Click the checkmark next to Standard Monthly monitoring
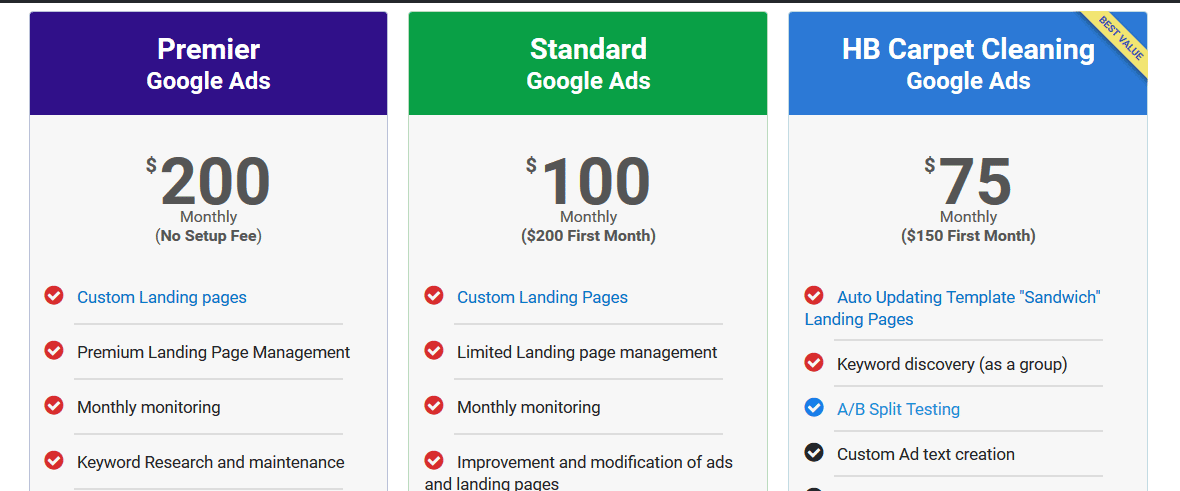The image size is (1180, 491). point(433,405)
